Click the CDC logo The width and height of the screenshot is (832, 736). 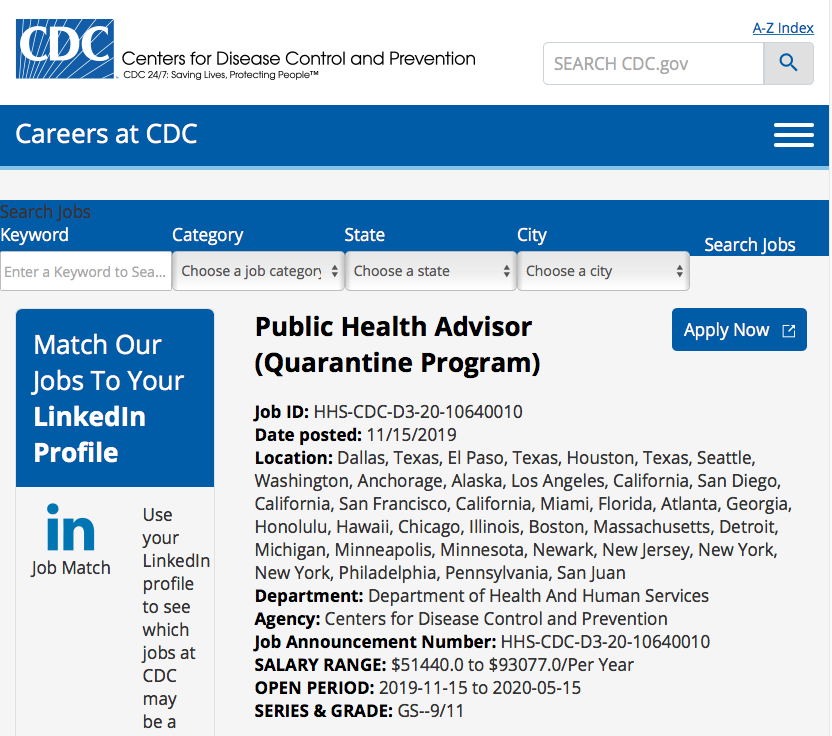click(x=62, y=48)
